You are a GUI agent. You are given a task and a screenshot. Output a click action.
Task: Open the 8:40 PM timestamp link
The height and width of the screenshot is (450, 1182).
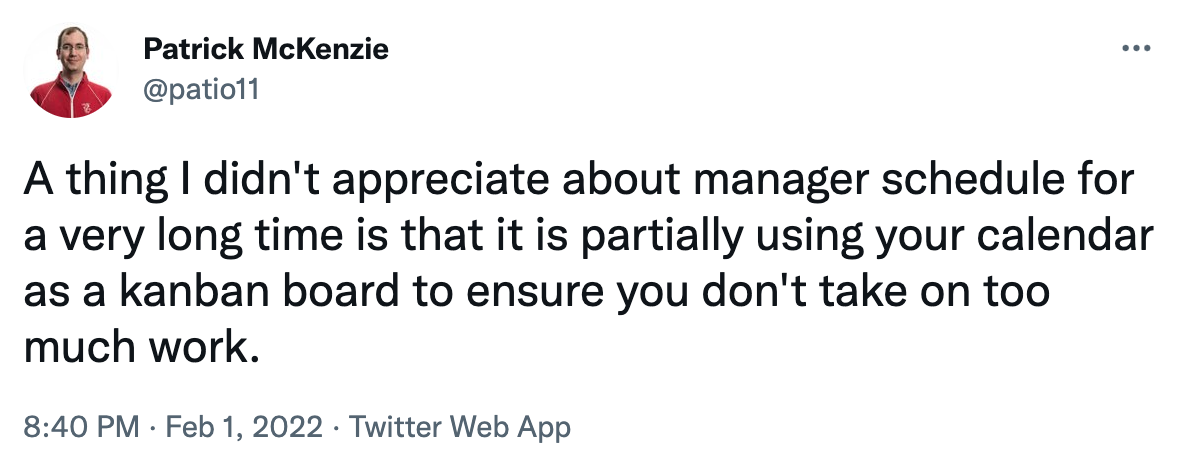tap(81, 427)
